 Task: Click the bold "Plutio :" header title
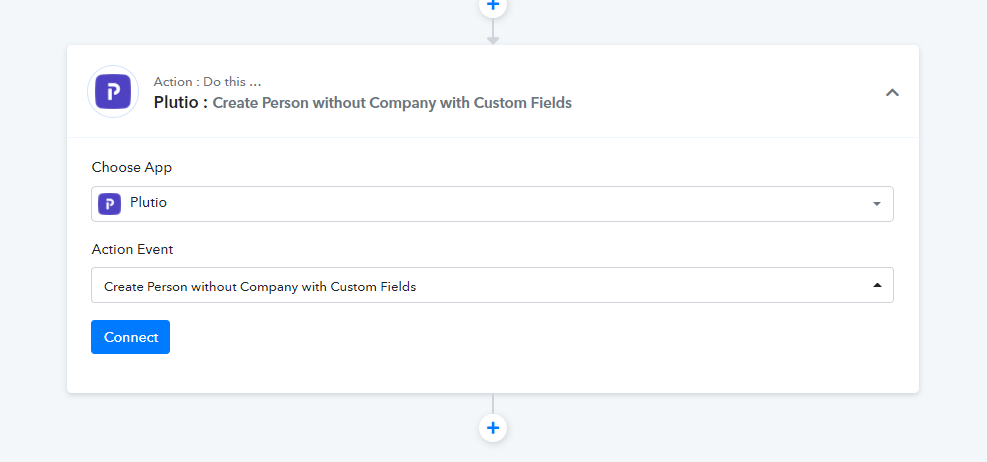tap(181, 103)
